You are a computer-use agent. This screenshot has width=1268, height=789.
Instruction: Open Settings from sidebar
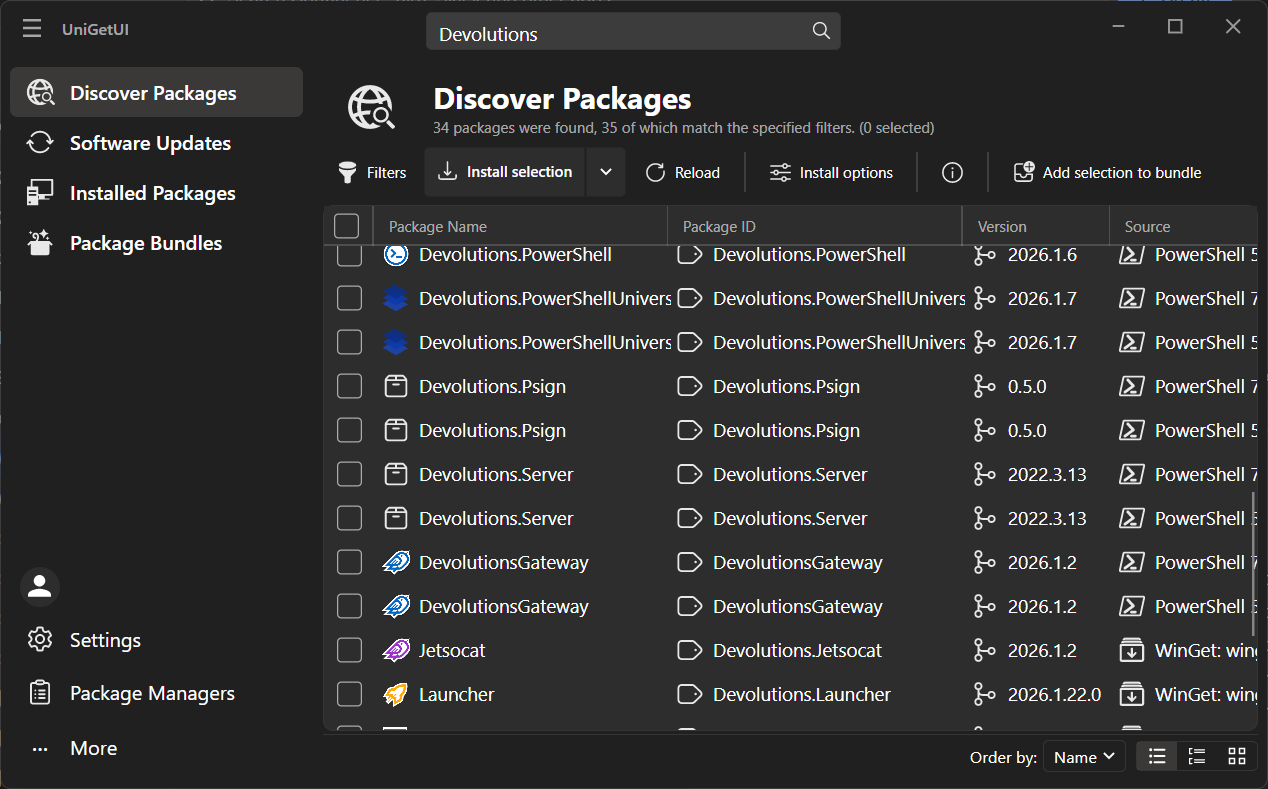coord(156,640)
